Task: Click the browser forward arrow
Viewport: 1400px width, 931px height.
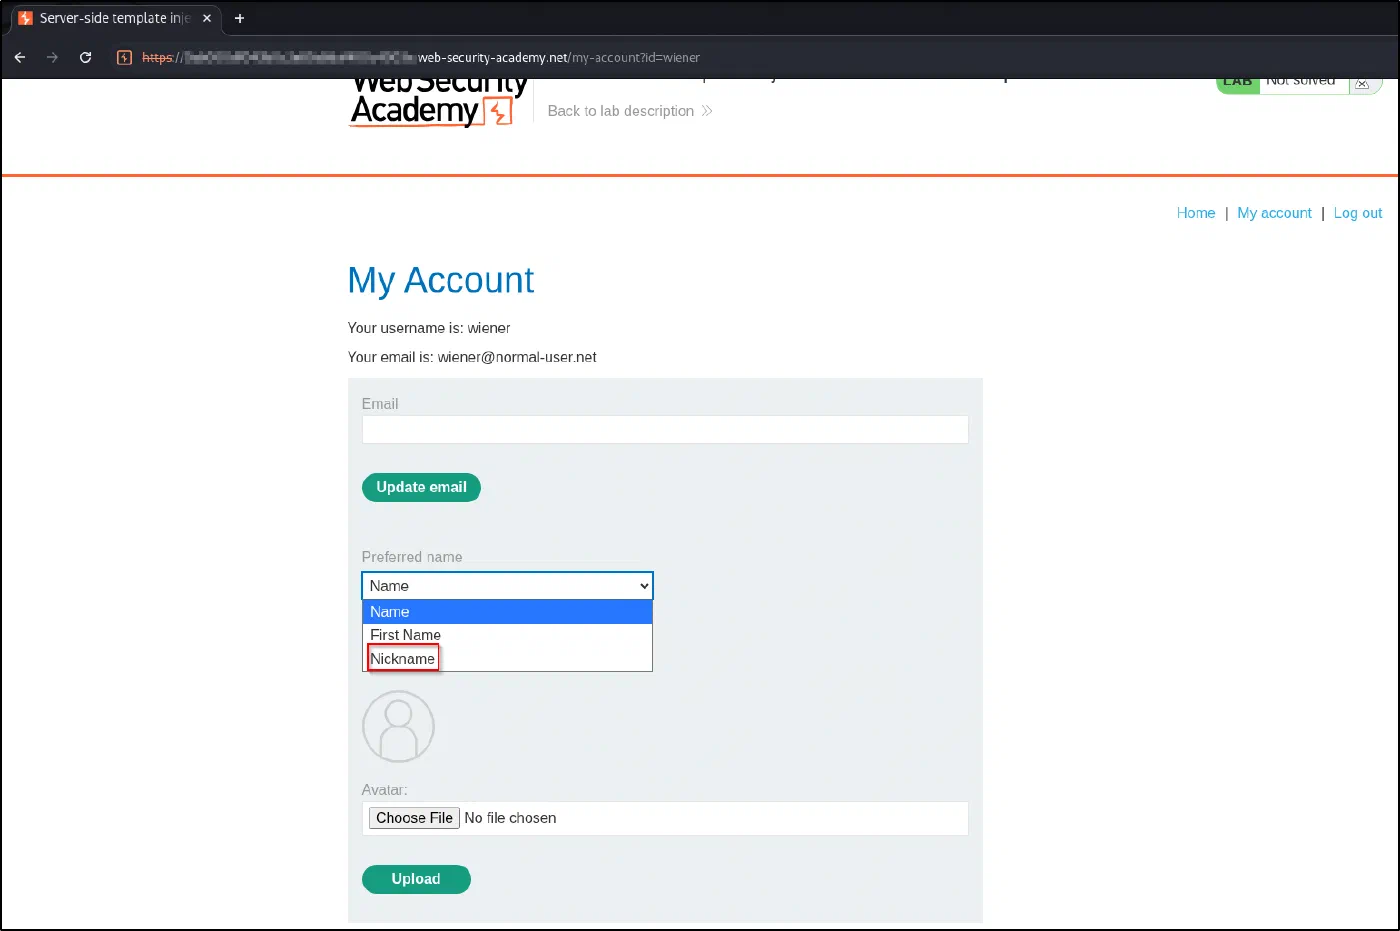Action: (52, 58)
